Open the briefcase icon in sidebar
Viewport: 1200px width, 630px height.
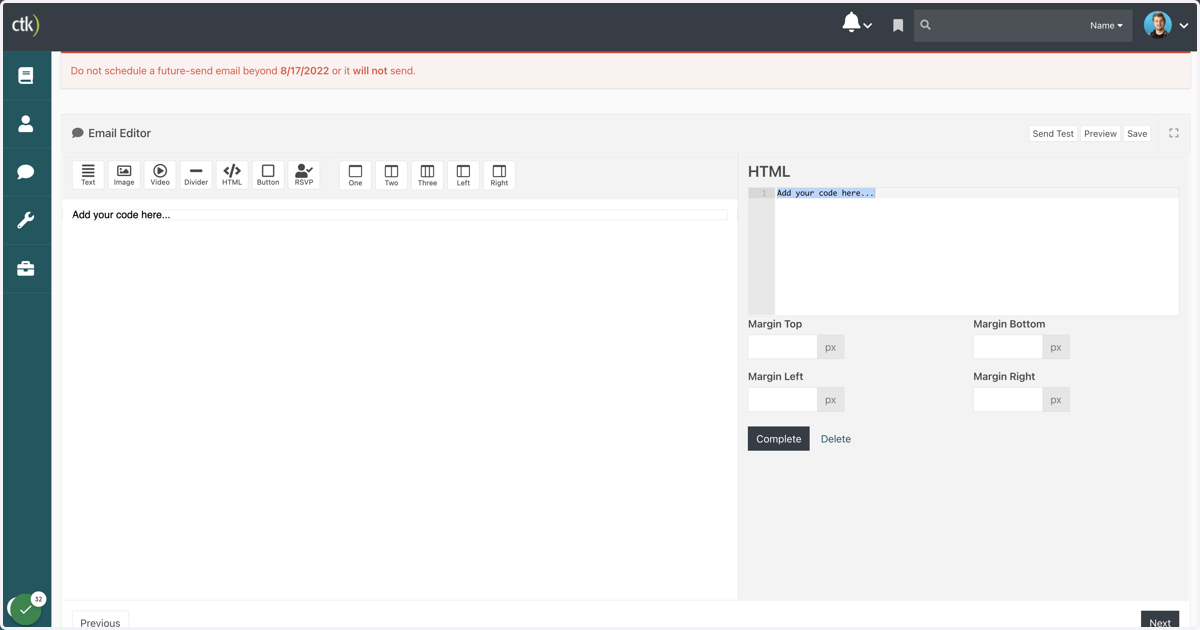[26, 268]
